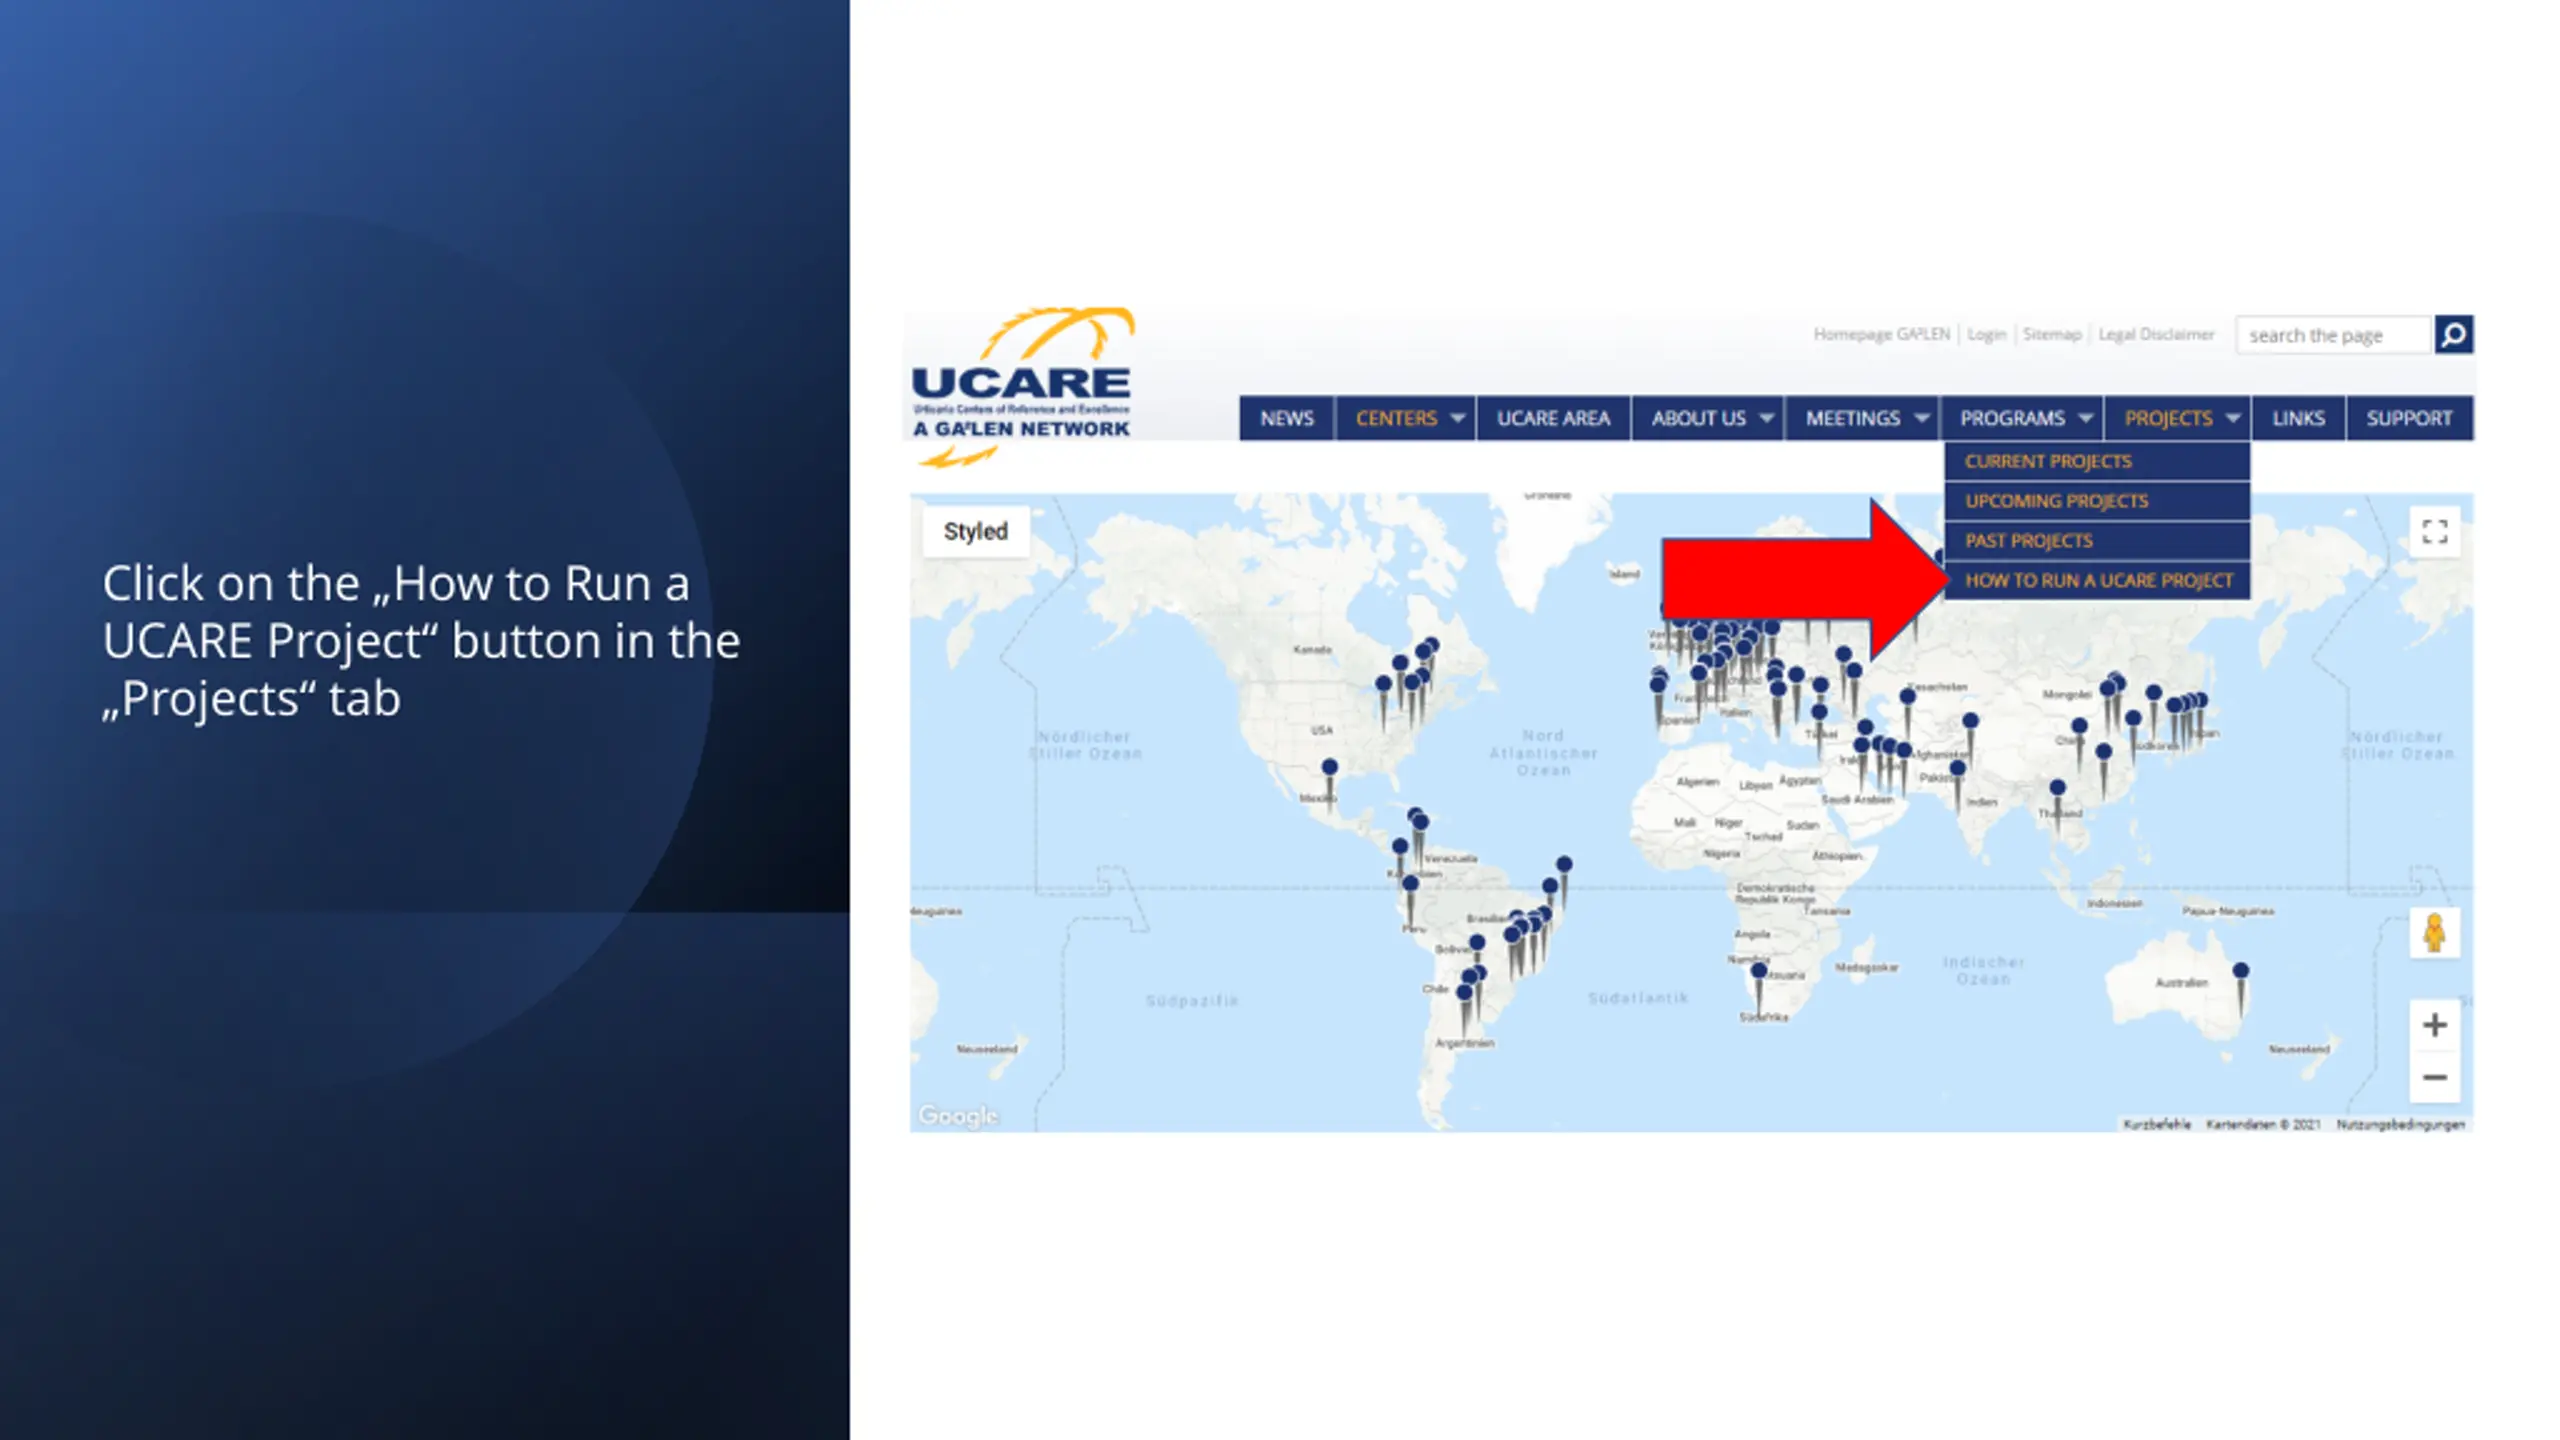The width and height of the screenshot is (2560, 1440).
Task: Open Current Projects menu entry
Action: [x=2048, y=462]
